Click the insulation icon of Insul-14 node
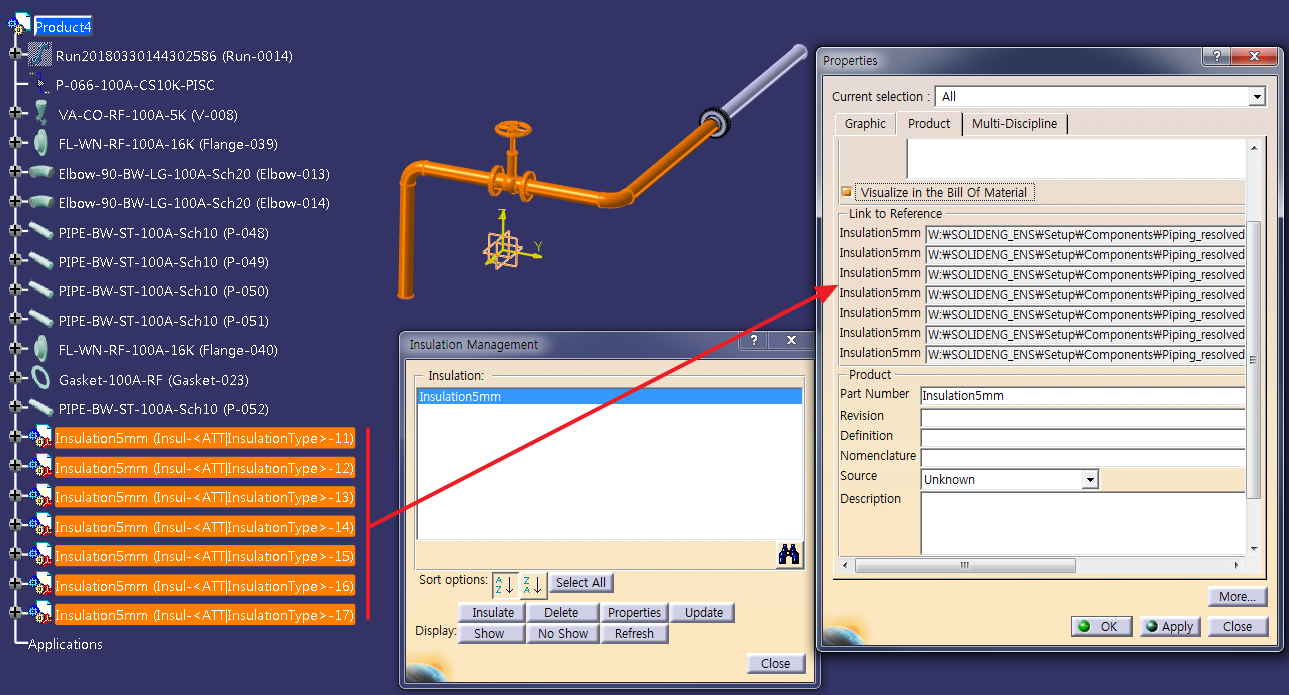 click(x=40, y=525)
